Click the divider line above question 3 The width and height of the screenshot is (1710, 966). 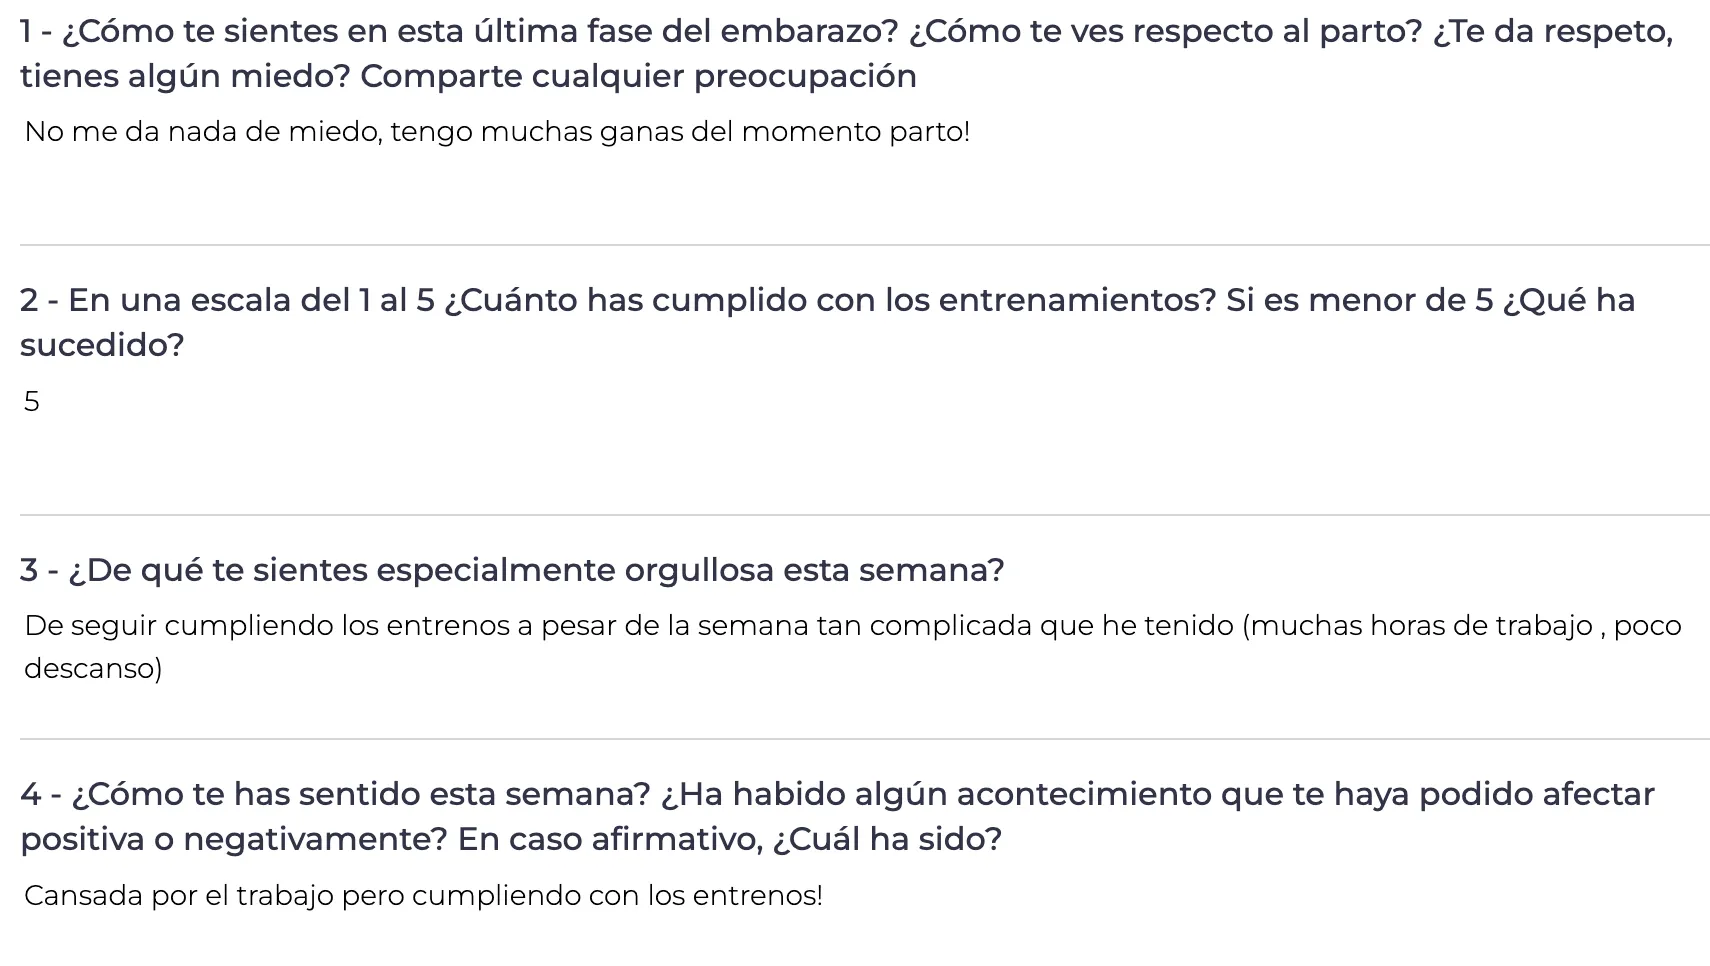coord(864,515)
